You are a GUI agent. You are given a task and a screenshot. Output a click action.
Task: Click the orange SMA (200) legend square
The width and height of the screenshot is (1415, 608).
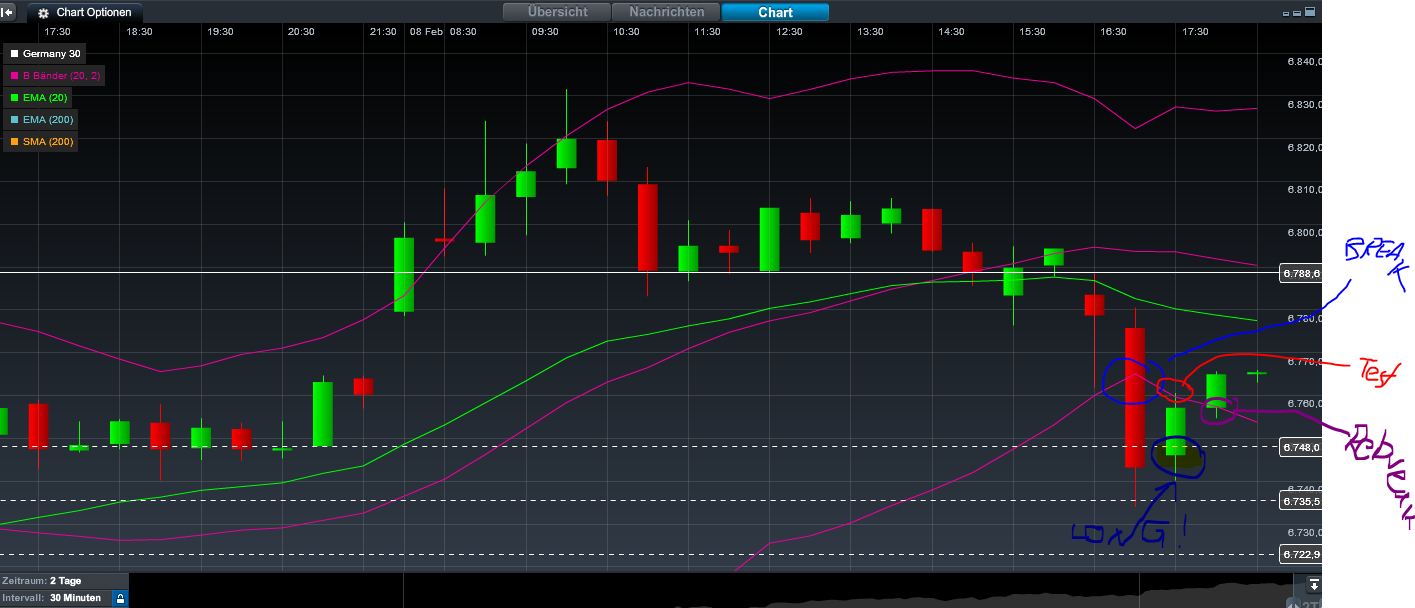click(15, 141)
